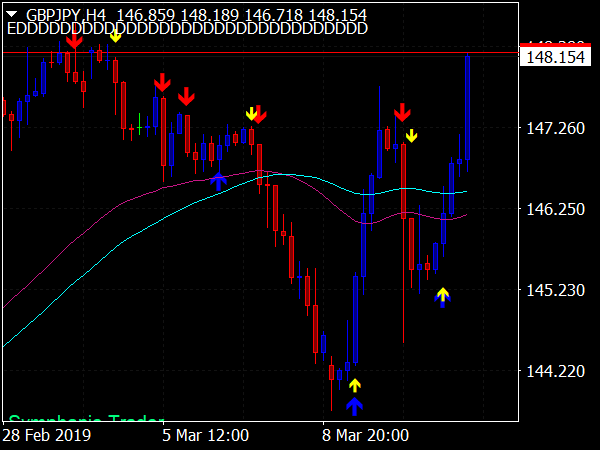Select the yellow up arrow under the lowest candles
The image size is (600, 450).
tap(355, 385)
